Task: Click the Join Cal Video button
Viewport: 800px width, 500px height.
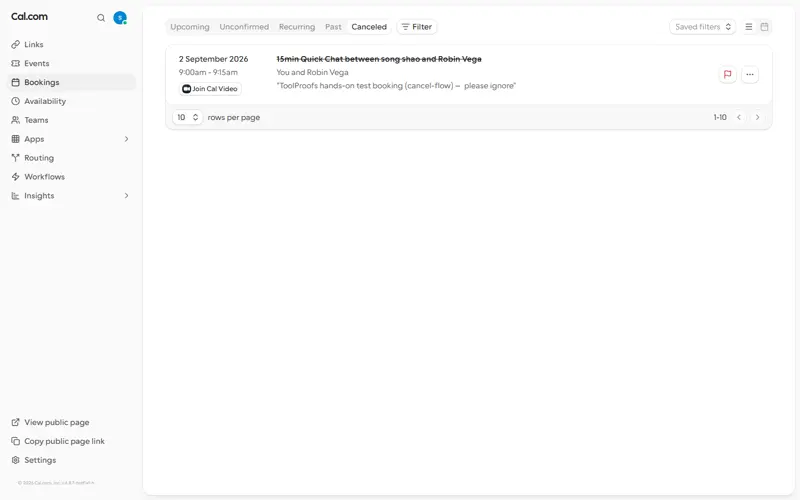Action: click(210, 89)
